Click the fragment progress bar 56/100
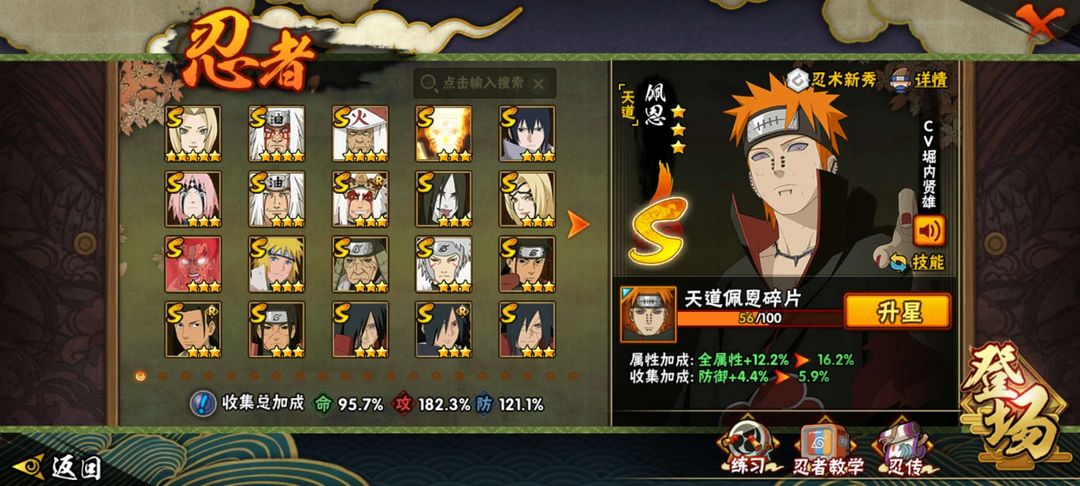1080x486 pixels. pos(760,318)
